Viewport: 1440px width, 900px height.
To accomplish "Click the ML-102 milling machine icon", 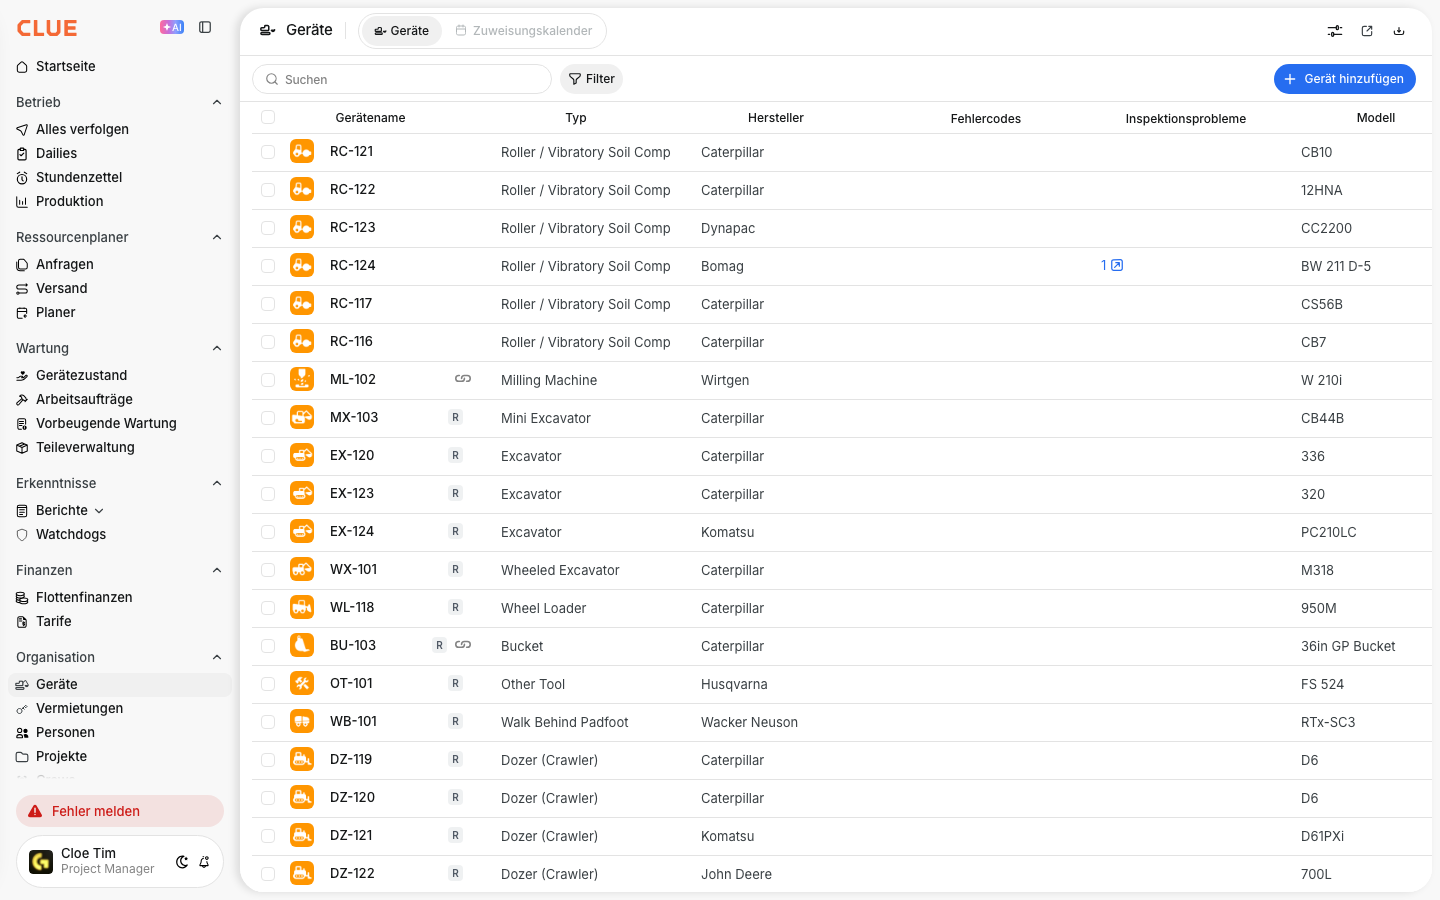I will tap(302, 380).
